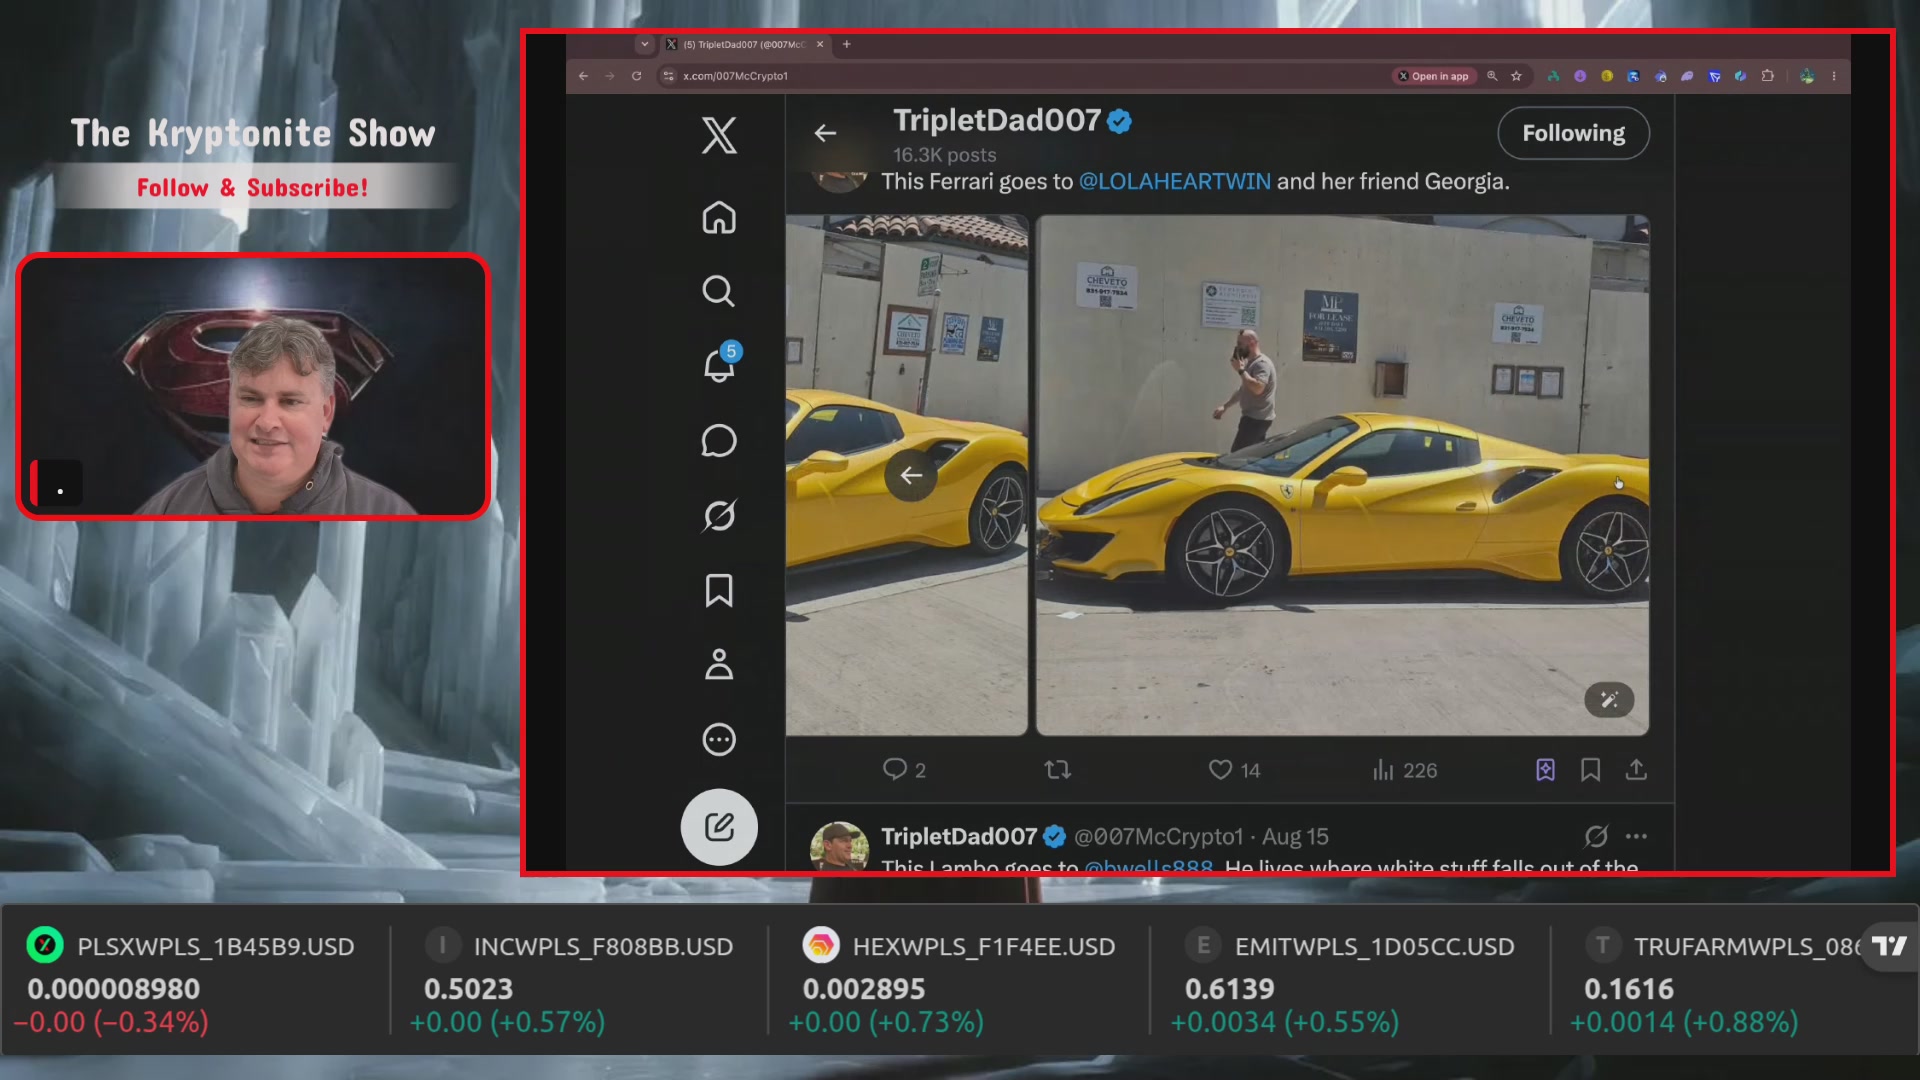Open a new browser tab with plus

847,44
